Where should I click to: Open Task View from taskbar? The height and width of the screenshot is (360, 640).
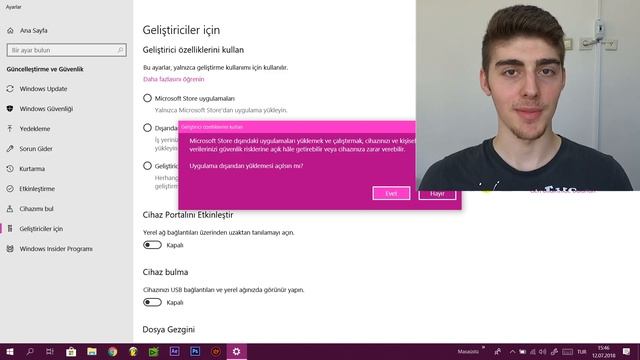[50, 351]
